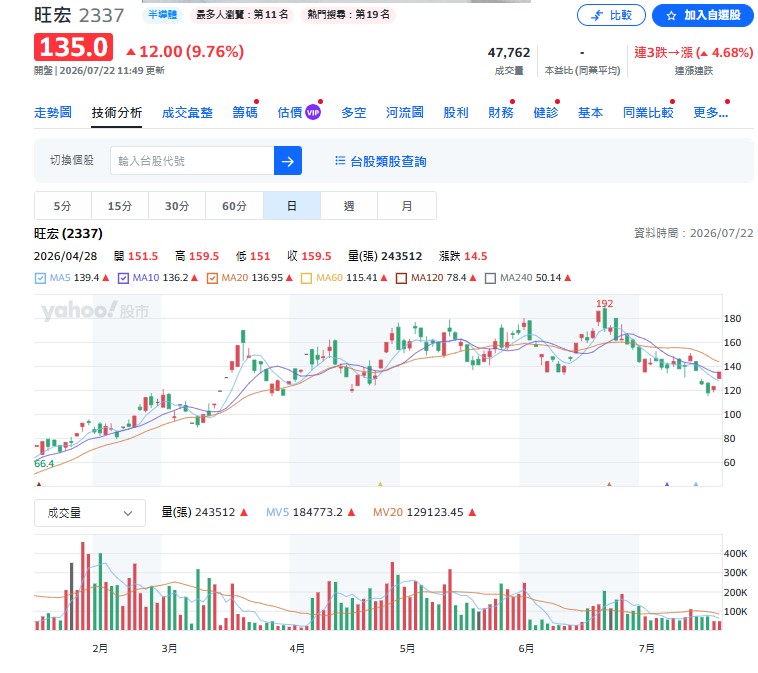Click the star icon on 加入自選股

click(x=671, y=16)
